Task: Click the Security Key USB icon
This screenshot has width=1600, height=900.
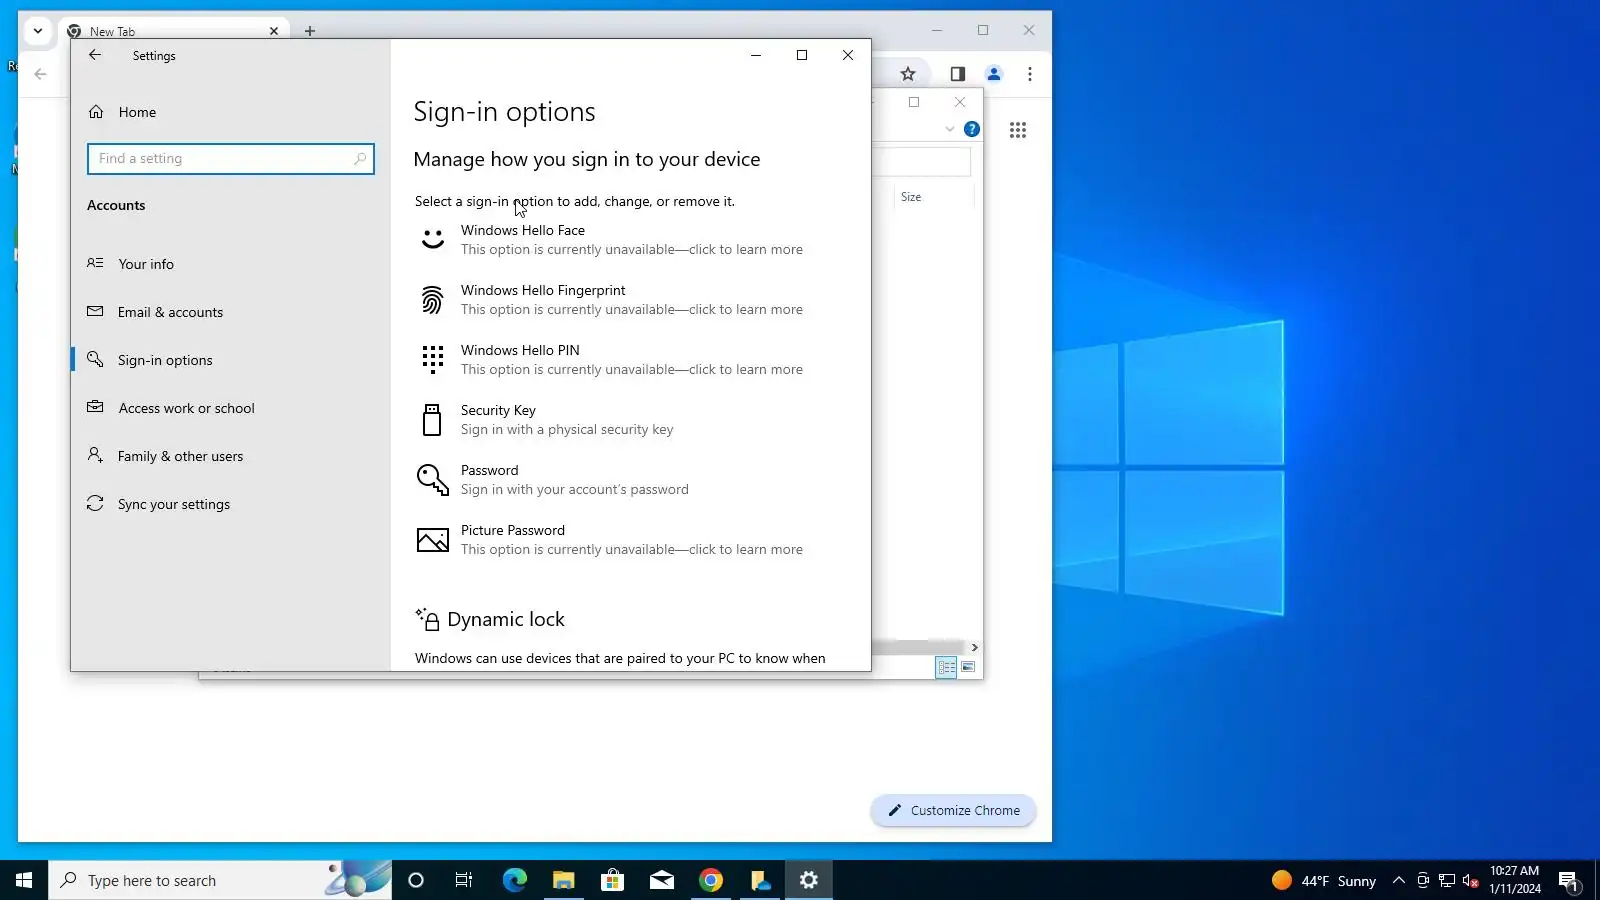Action: tap(432, 420)
